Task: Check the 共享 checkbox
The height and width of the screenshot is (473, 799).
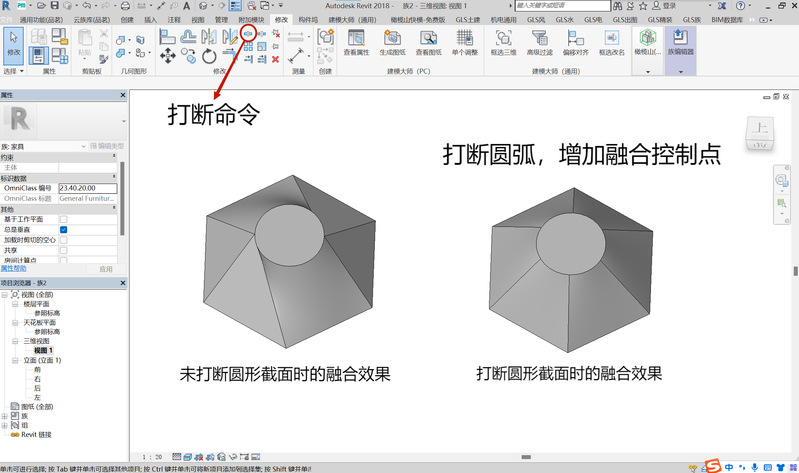Action: 64,251
